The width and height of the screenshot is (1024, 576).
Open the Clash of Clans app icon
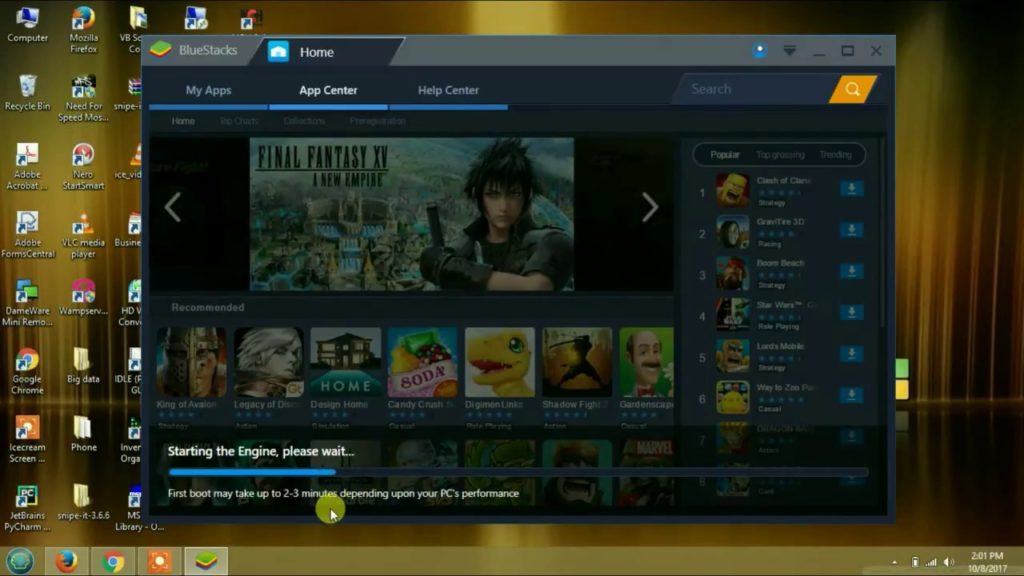pyautogui.click(x=733, y=191)
